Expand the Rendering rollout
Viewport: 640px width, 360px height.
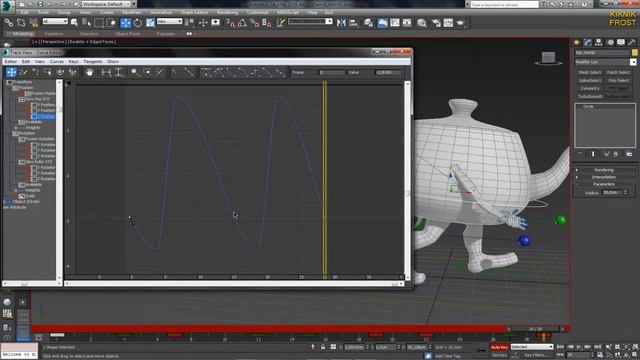(604, 170)
